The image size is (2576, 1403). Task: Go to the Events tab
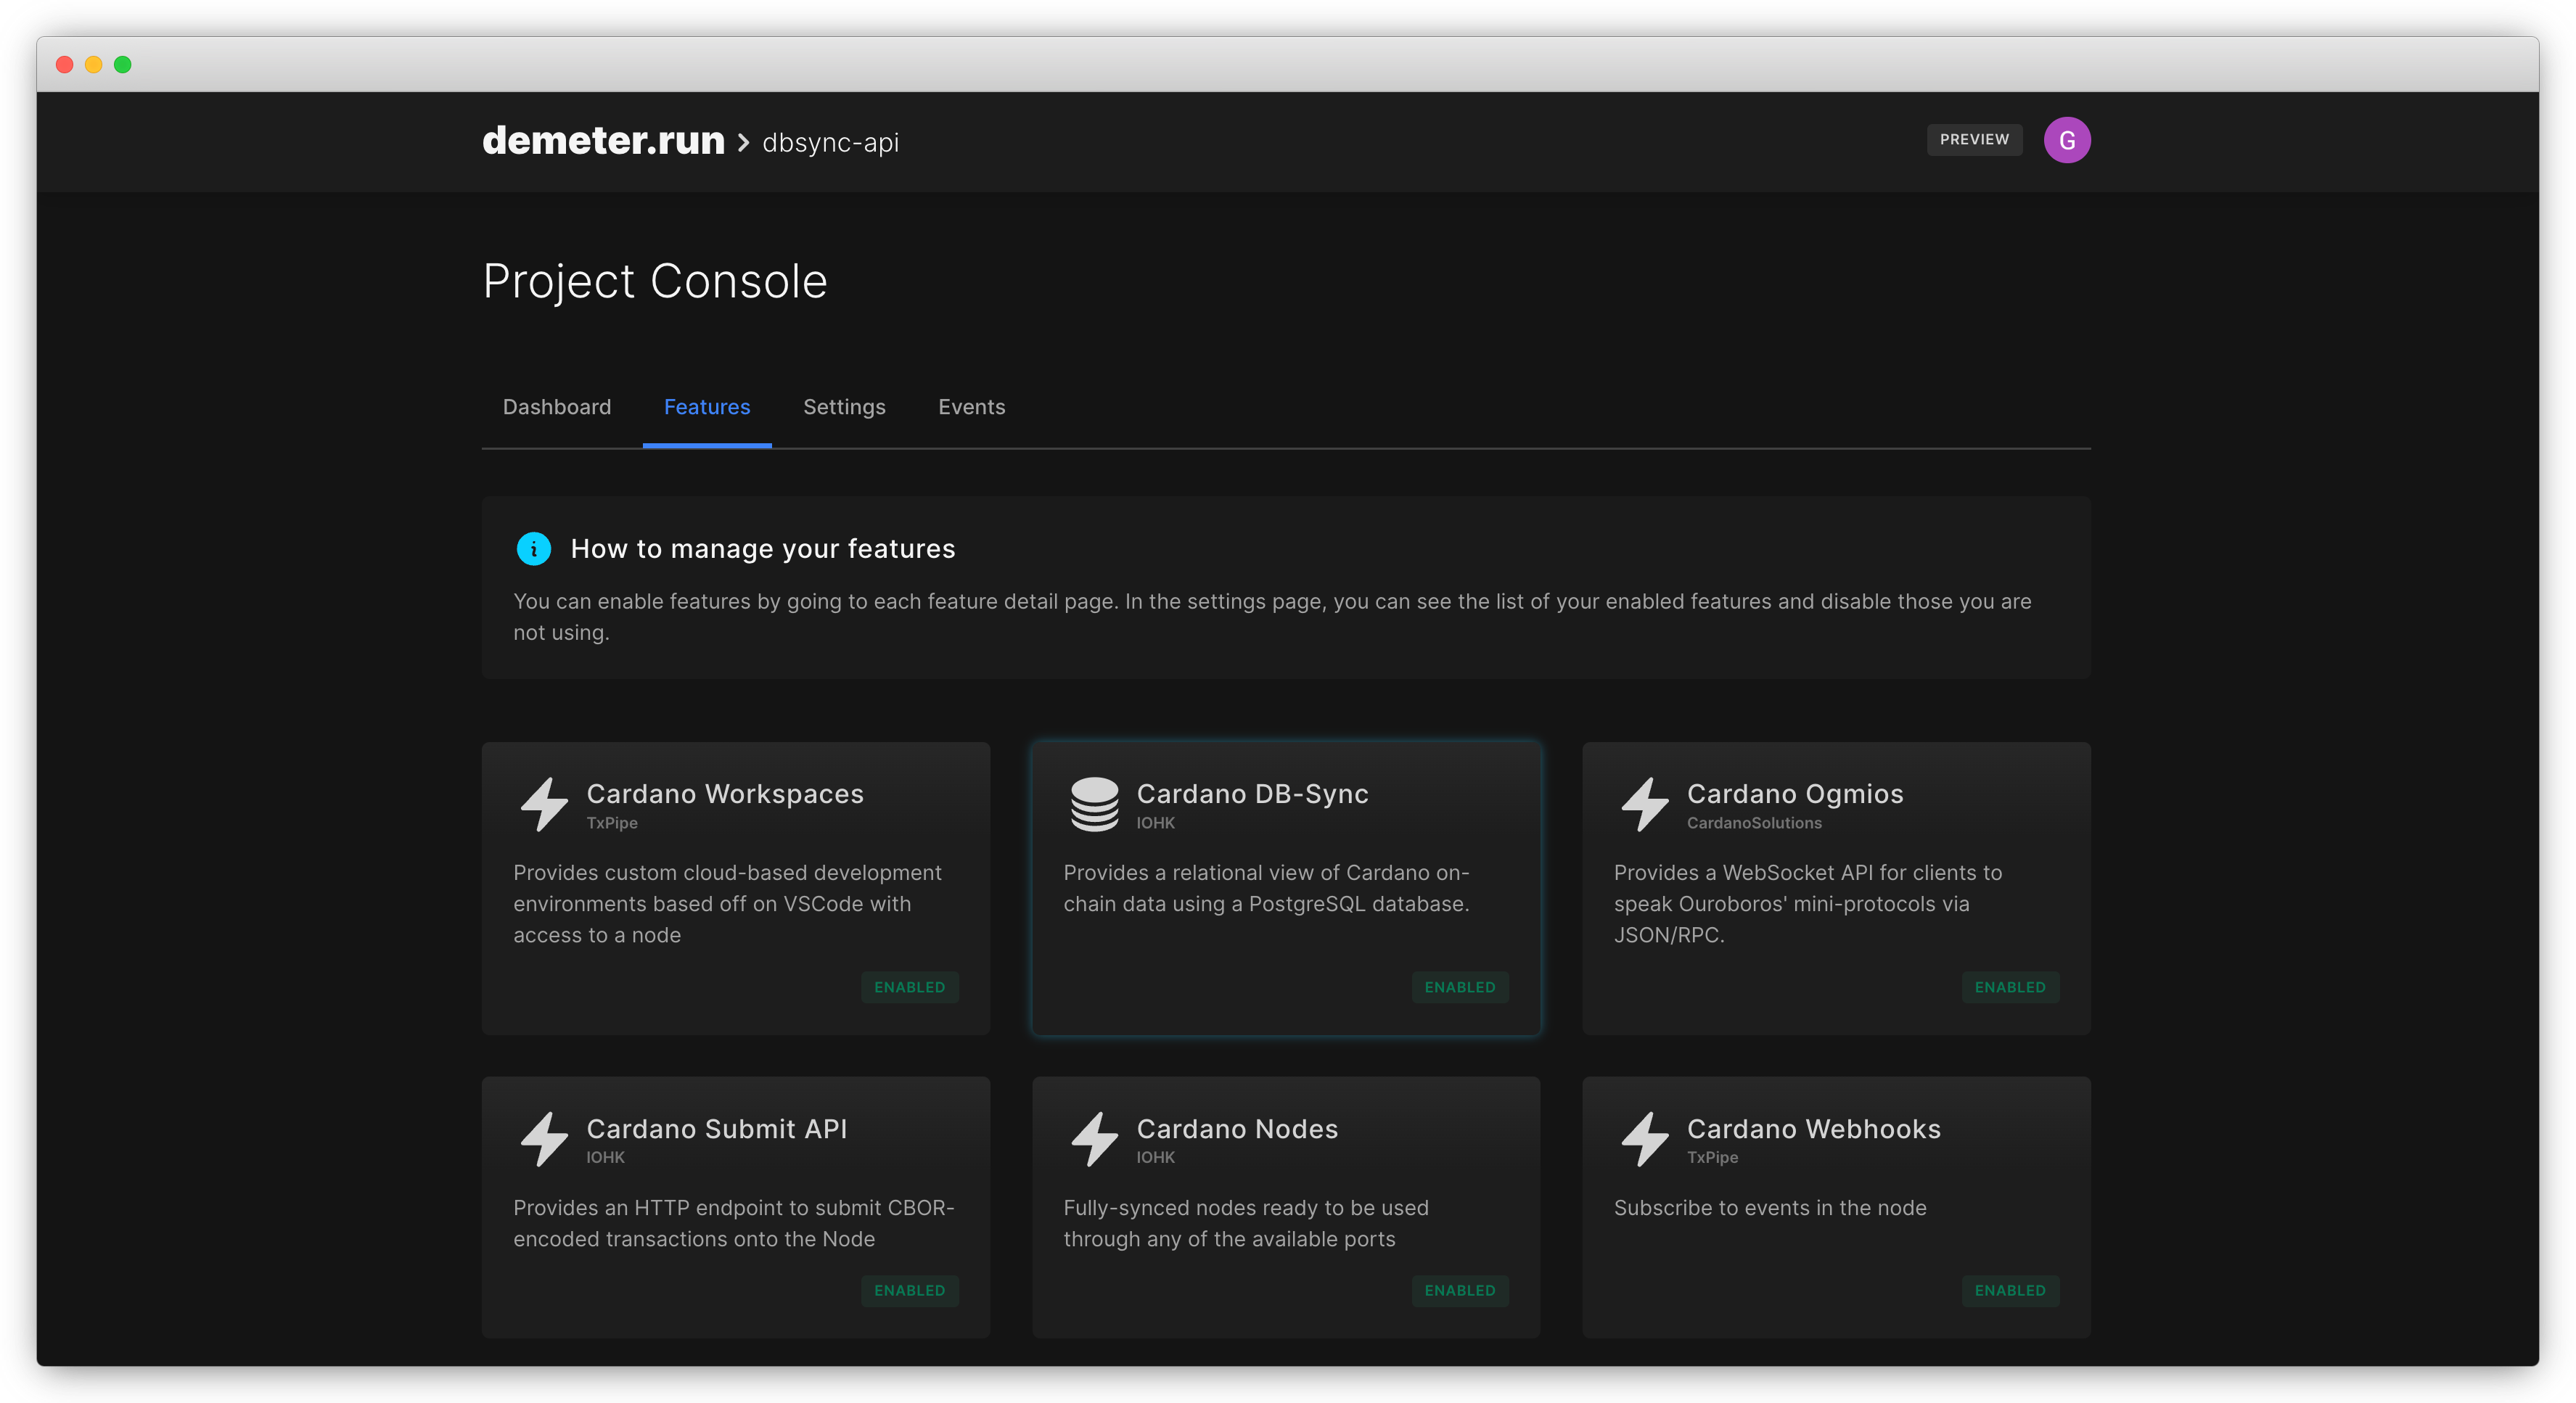pos(971,407)
